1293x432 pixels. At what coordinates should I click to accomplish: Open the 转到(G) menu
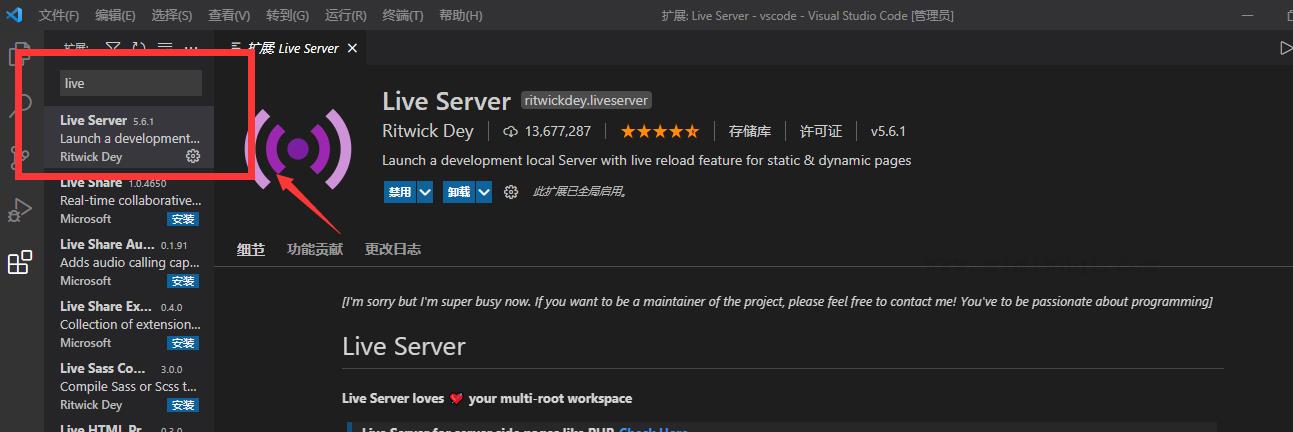point(288,15)
